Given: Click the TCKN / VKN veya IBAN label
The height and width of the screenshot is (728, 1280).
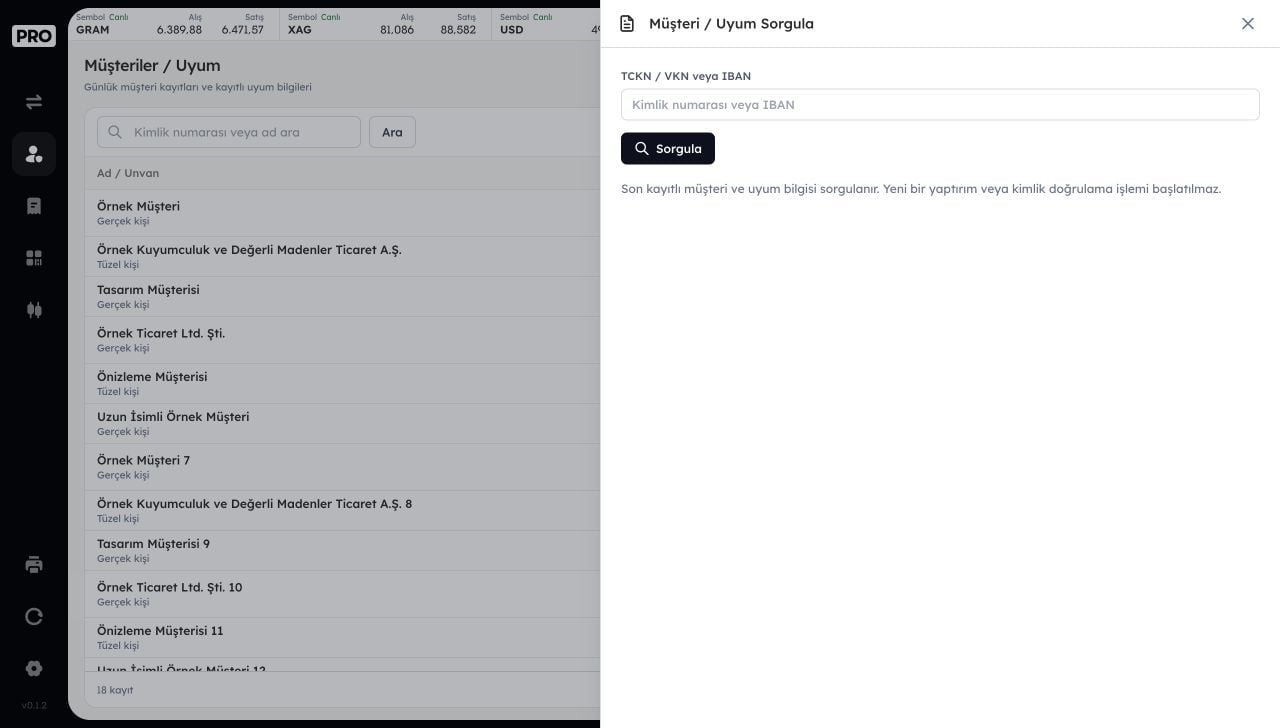Looking at the screenshot, I should point(686,76).
